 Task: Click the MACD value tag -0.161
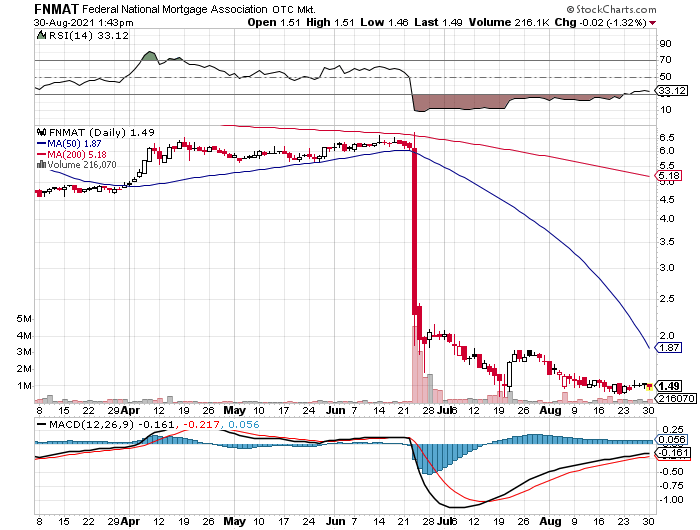coord(672,453)
